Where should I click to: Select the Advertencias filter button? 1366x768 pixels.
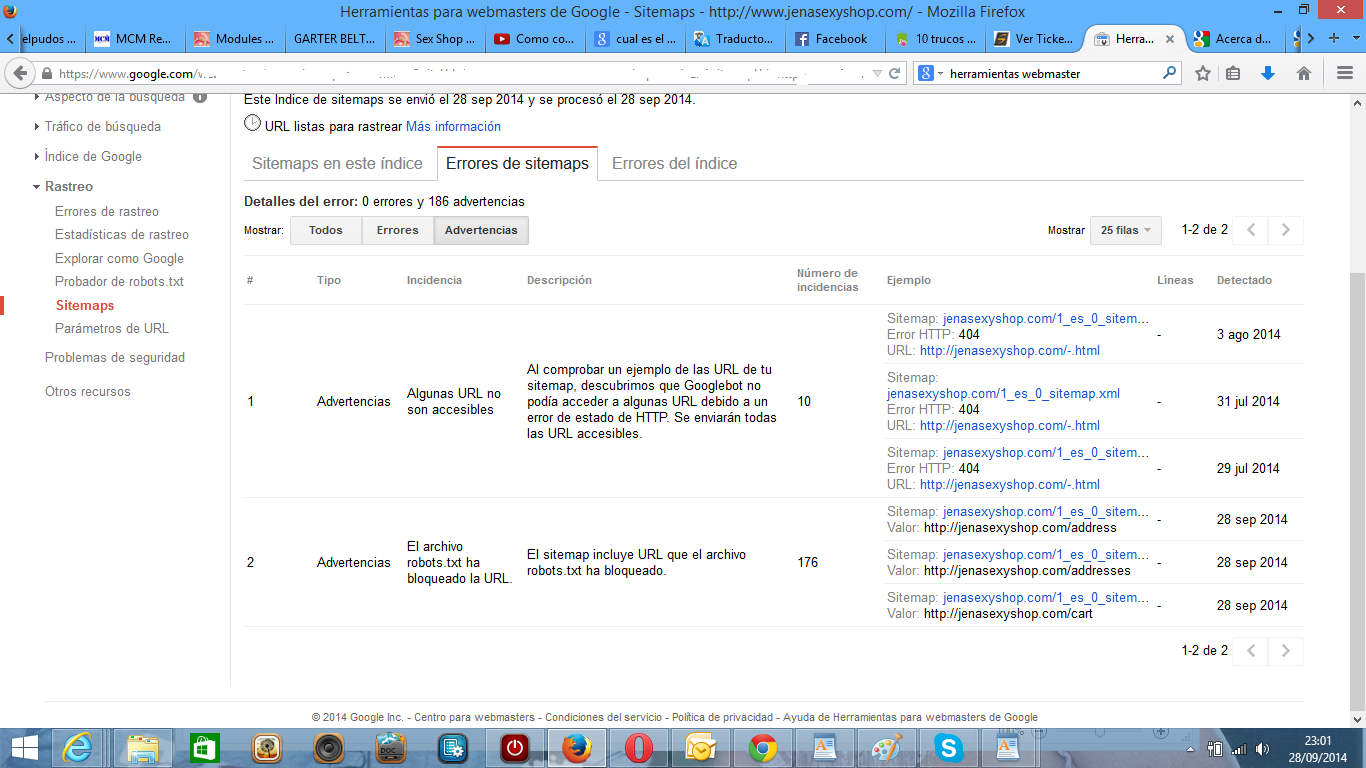pos(481,230)
